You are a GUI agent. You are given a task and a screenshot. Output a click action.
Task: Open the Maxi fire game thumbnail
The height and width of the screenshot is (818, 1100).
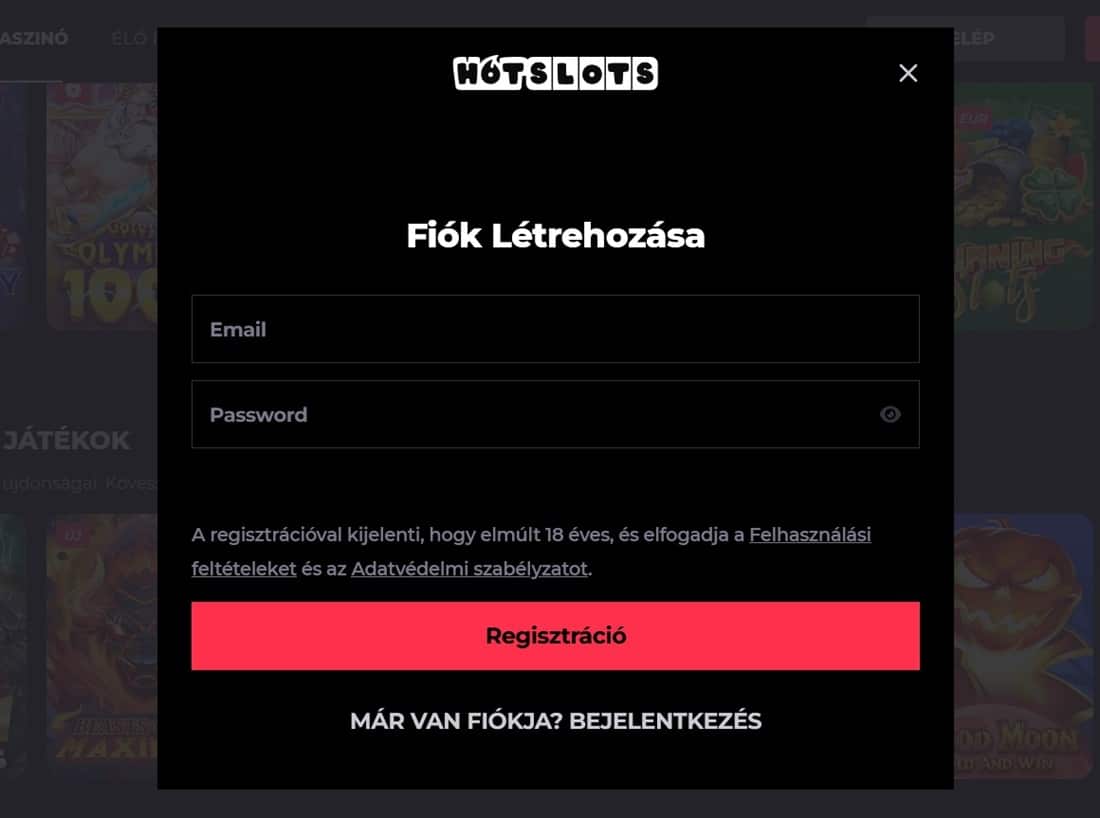click(102, 641)
